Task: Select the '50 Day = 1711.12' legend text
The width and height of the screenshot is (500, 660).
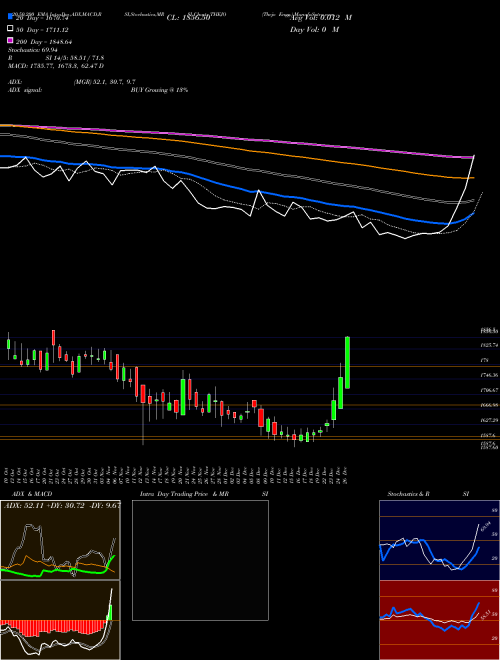Action: [42, 30]
